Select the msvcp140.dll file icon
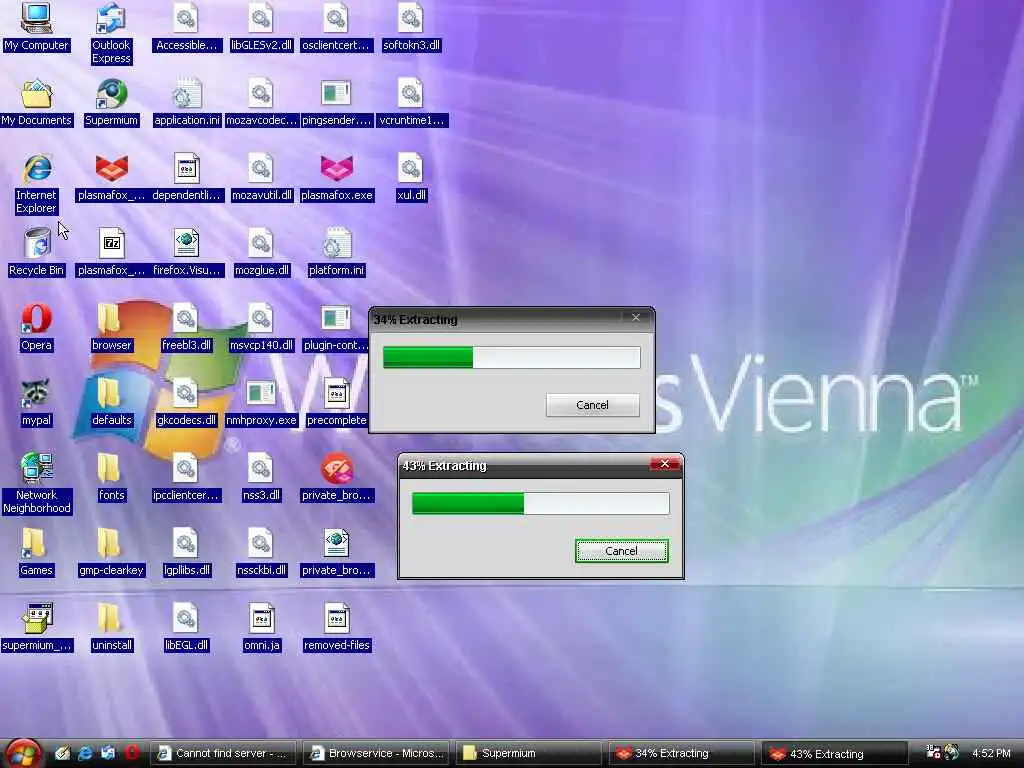The width and height of the screenshot is (1024, 768). pos(261,319)
